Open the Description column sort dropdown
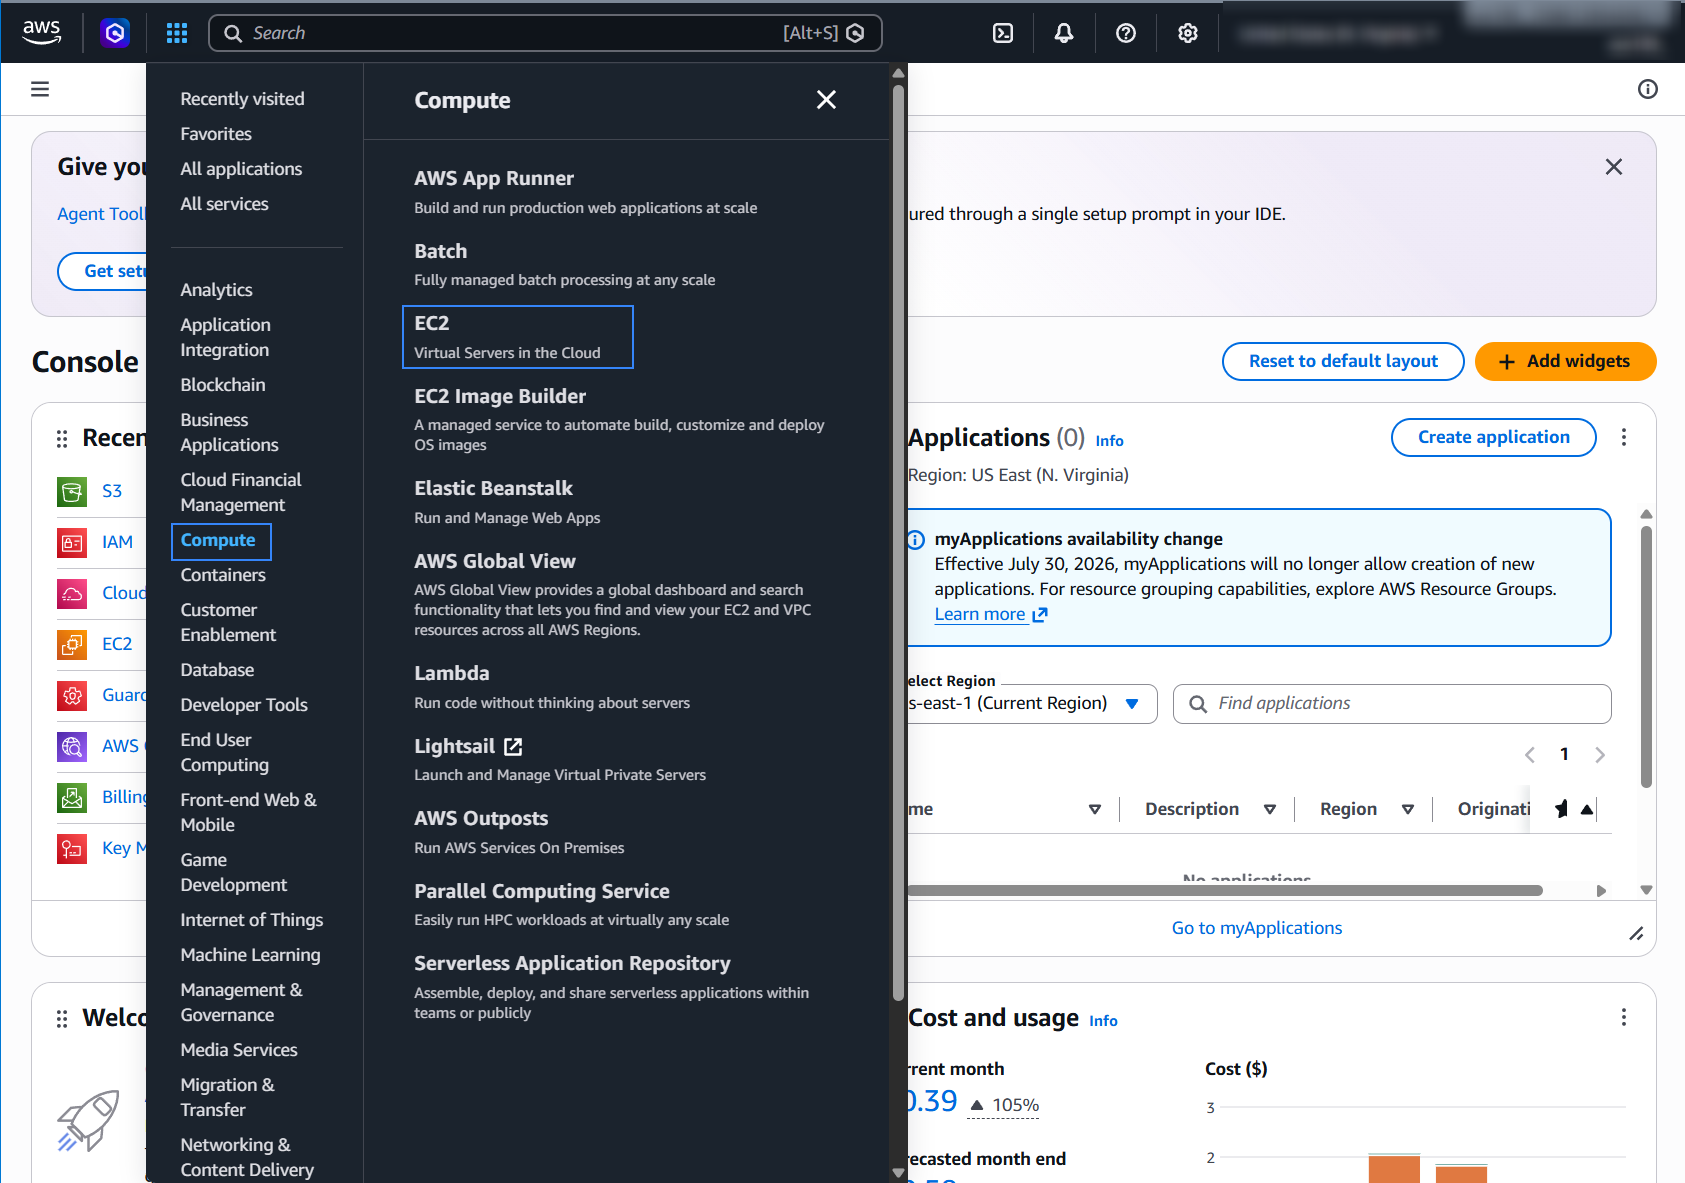The height and width of the screenshot is (1183, 1685). pos(1270,809)
